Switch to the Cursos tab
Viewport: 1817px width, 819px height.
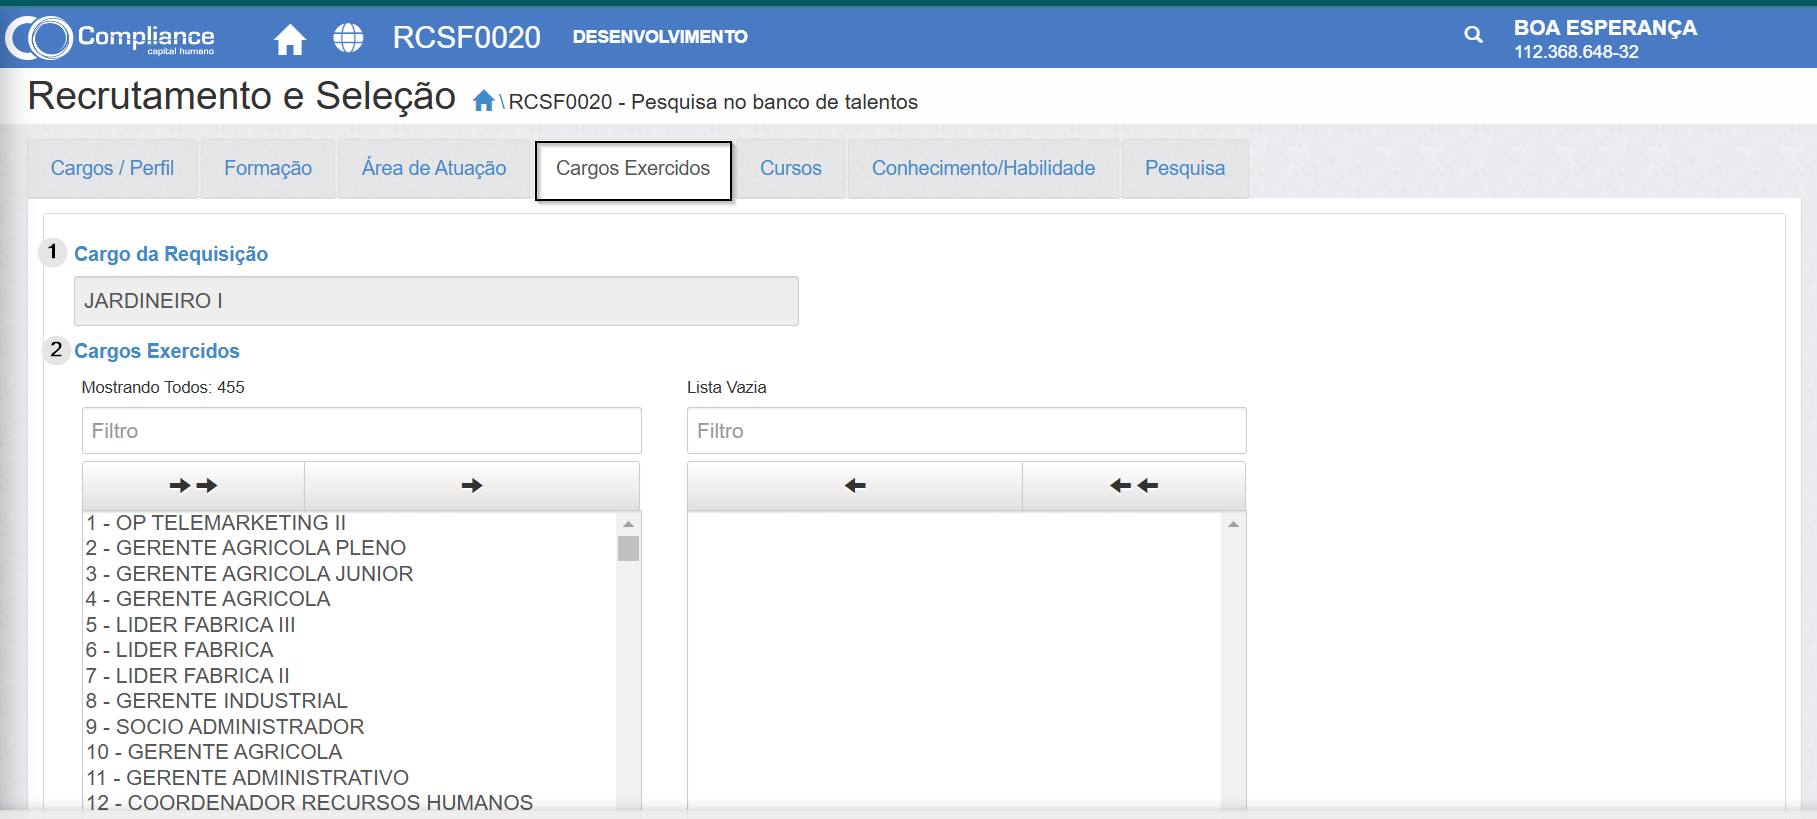pyautogui.click(x=791, y=168)
